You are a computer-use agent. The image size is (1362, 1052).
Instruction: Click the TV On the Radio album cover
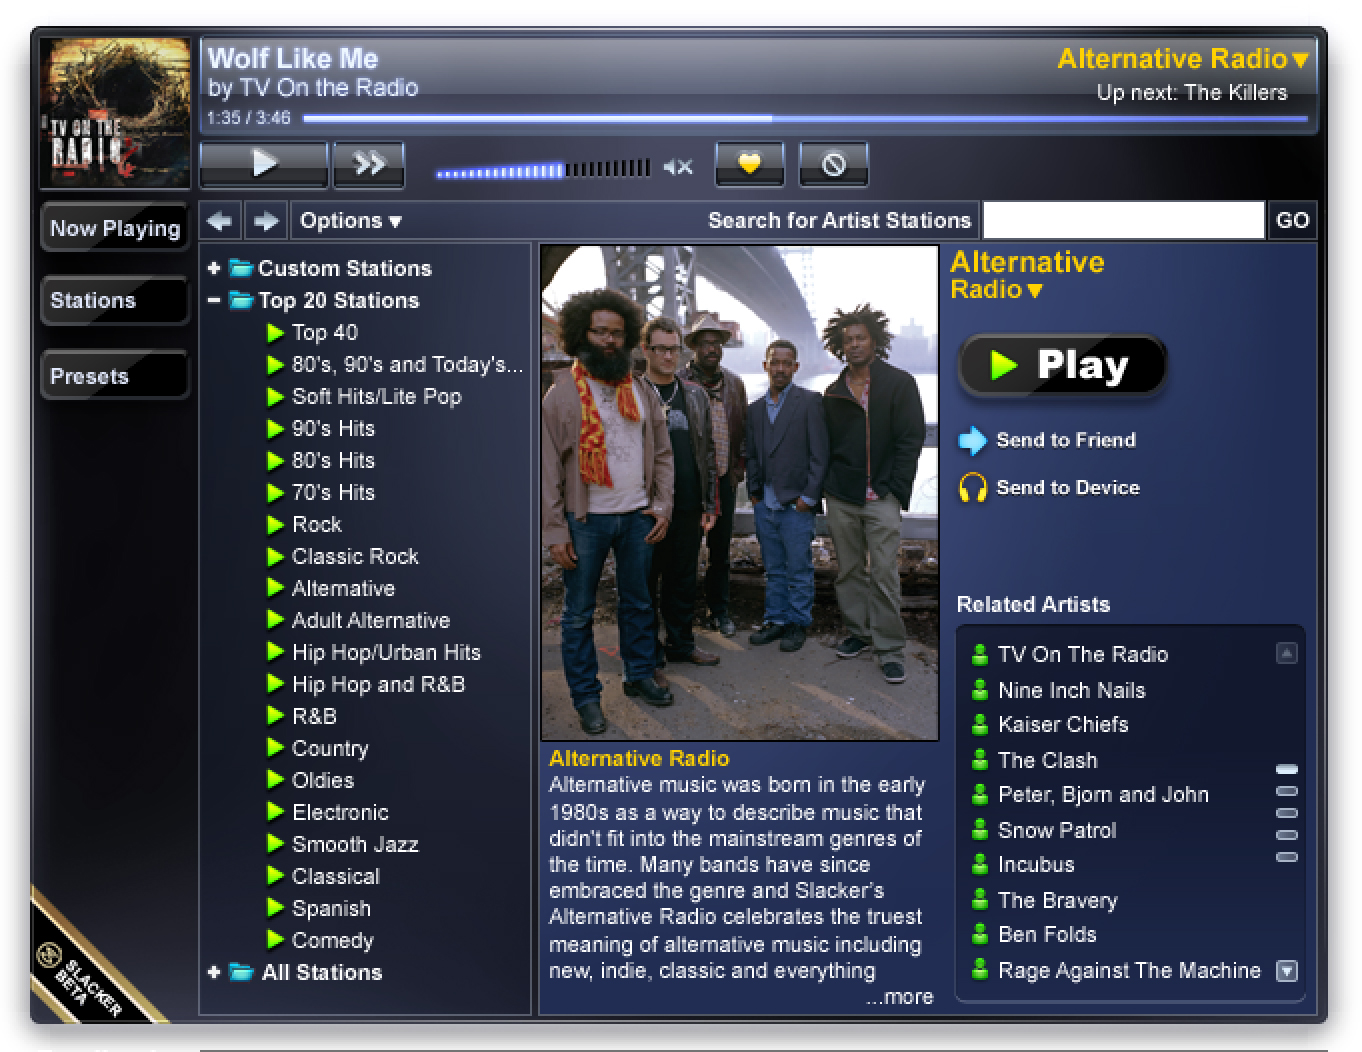tap(115, 113)
